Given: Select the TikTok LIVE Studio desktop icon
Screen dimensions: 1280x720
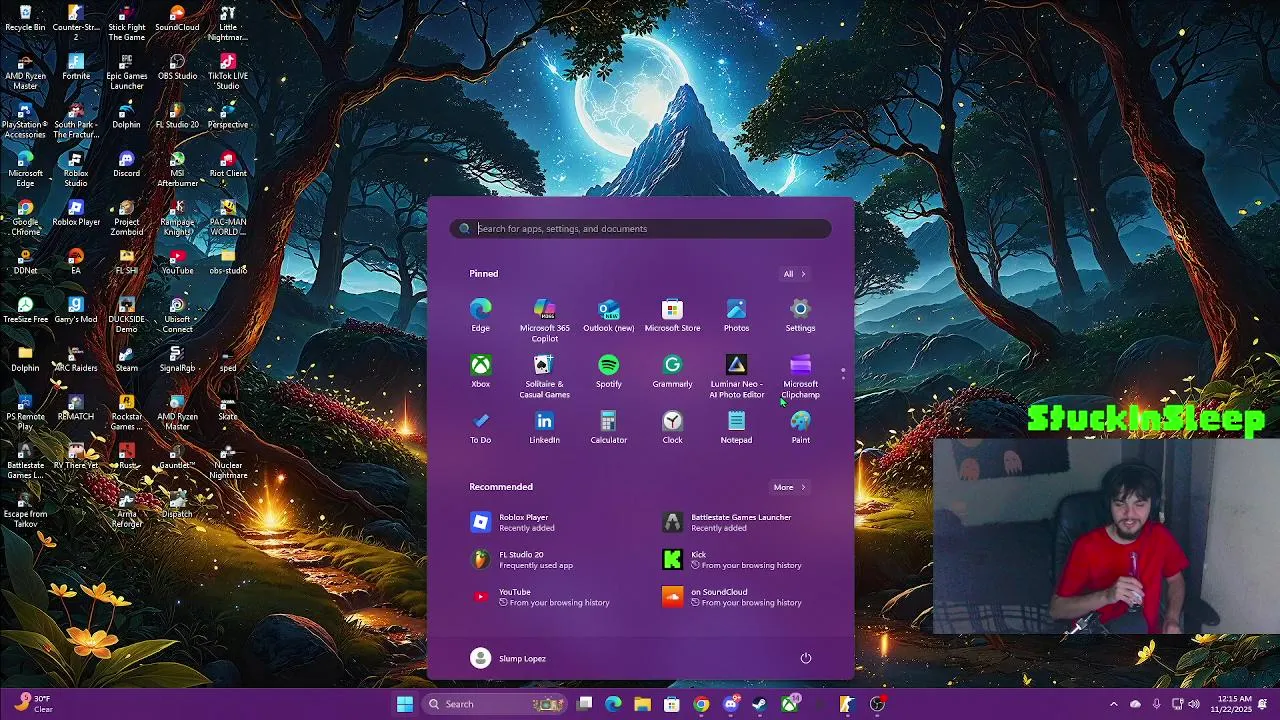Looking at the screenshot, I should click(x=228, y=72).
